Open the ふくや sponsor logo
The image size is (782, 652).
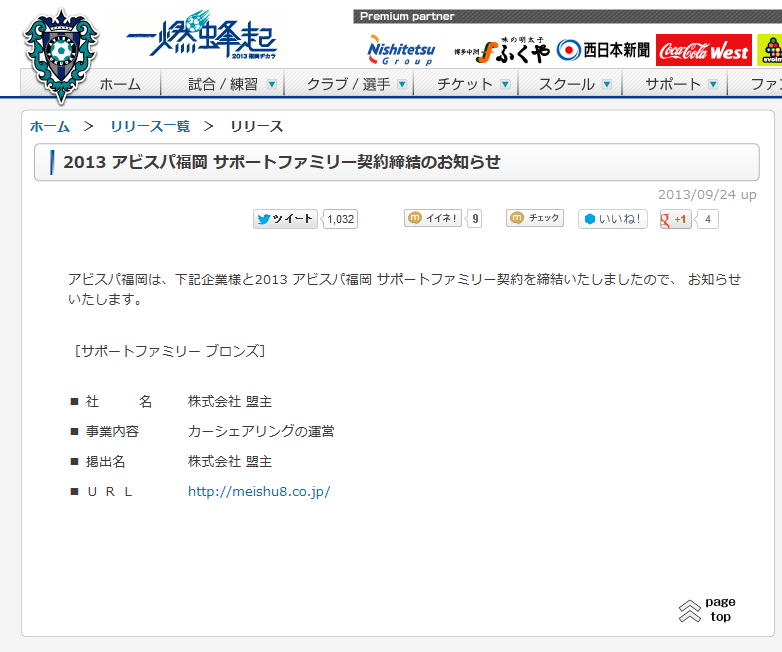(502, 50)
